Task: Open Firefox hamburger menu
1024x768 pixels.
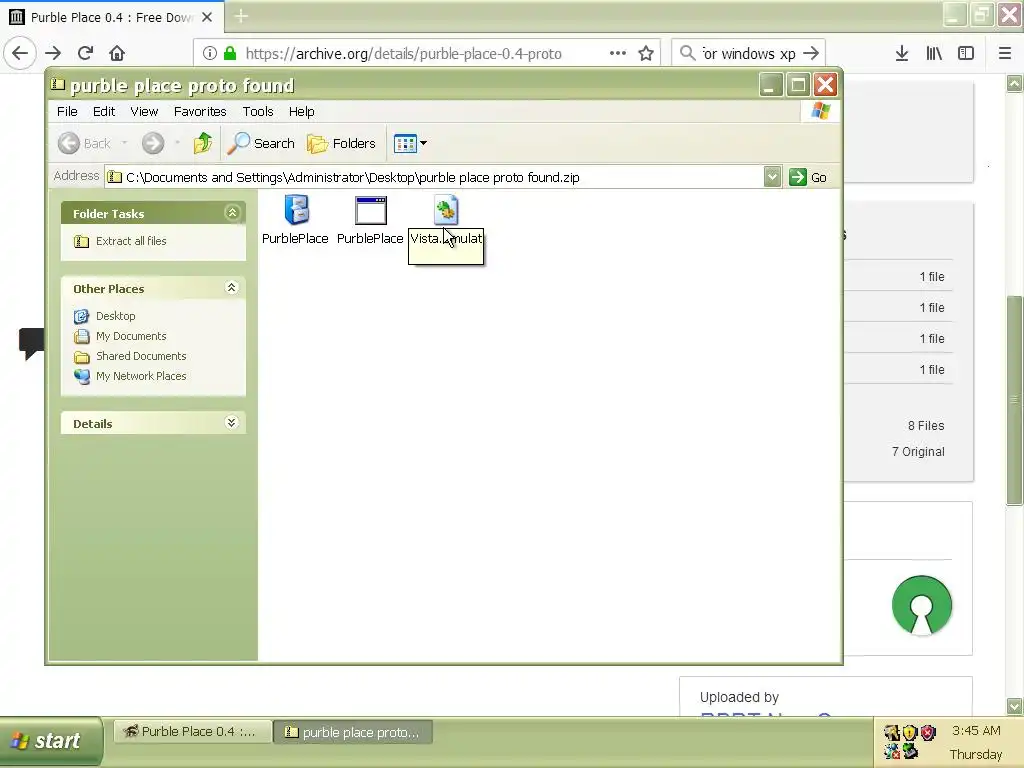Action: tap(1005, 53)
